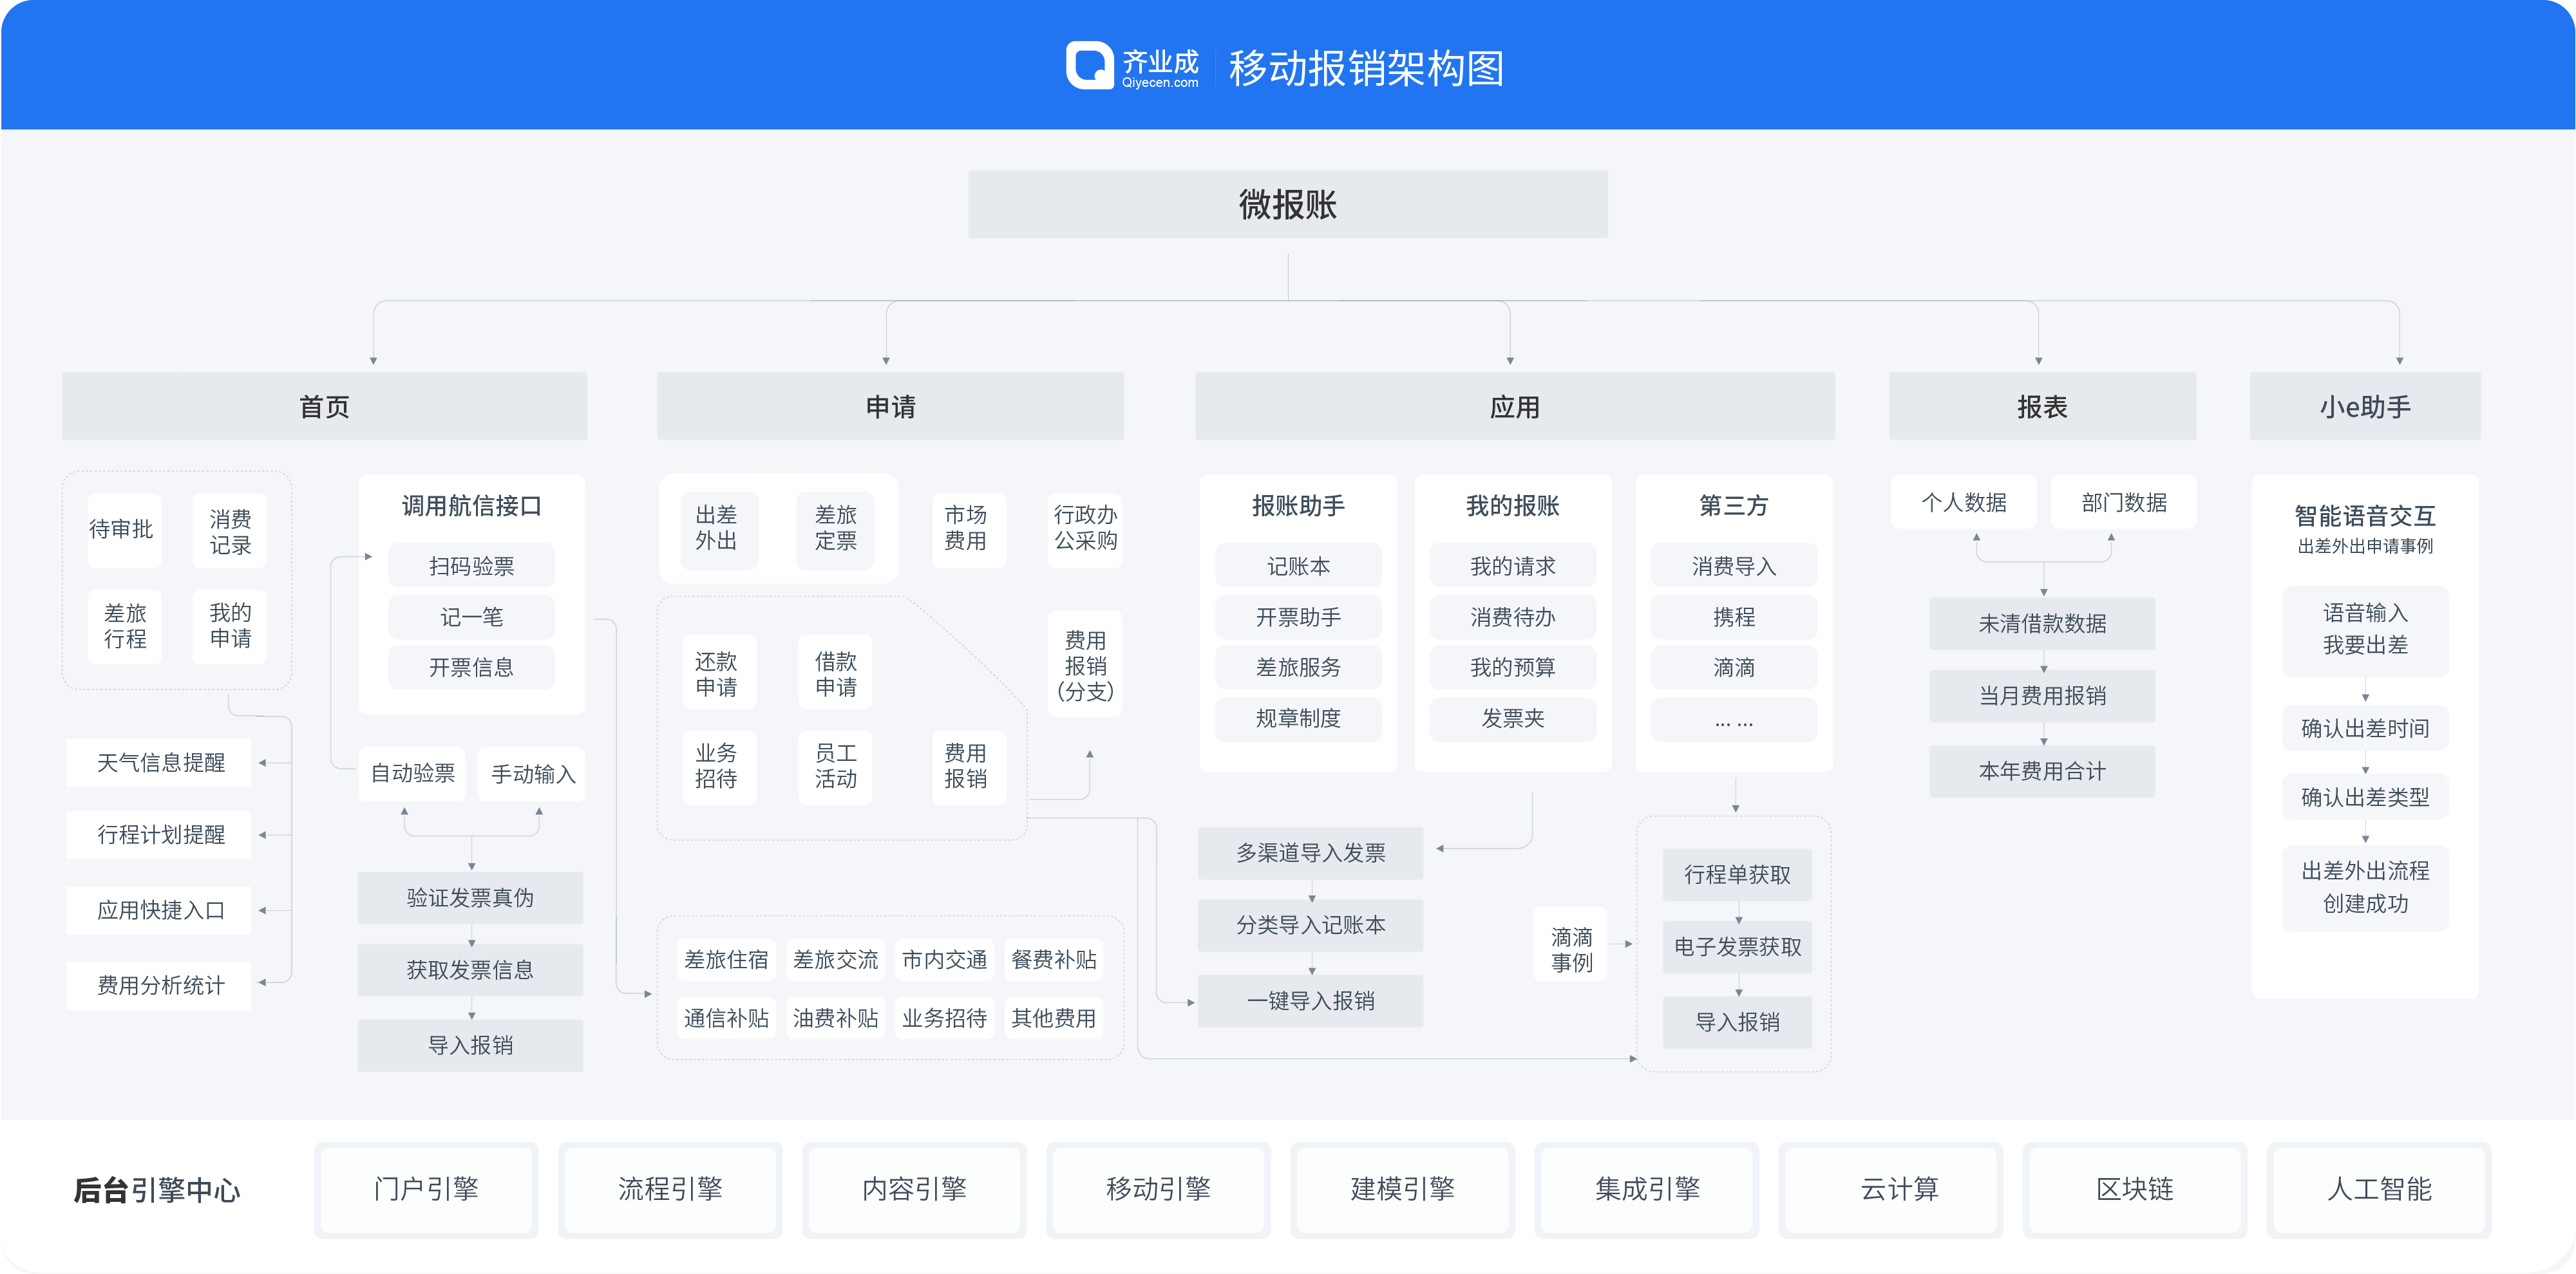Select the 微报账 root node
The width and height of the screenshot is (2576, 1274).
pos(1288,204)
